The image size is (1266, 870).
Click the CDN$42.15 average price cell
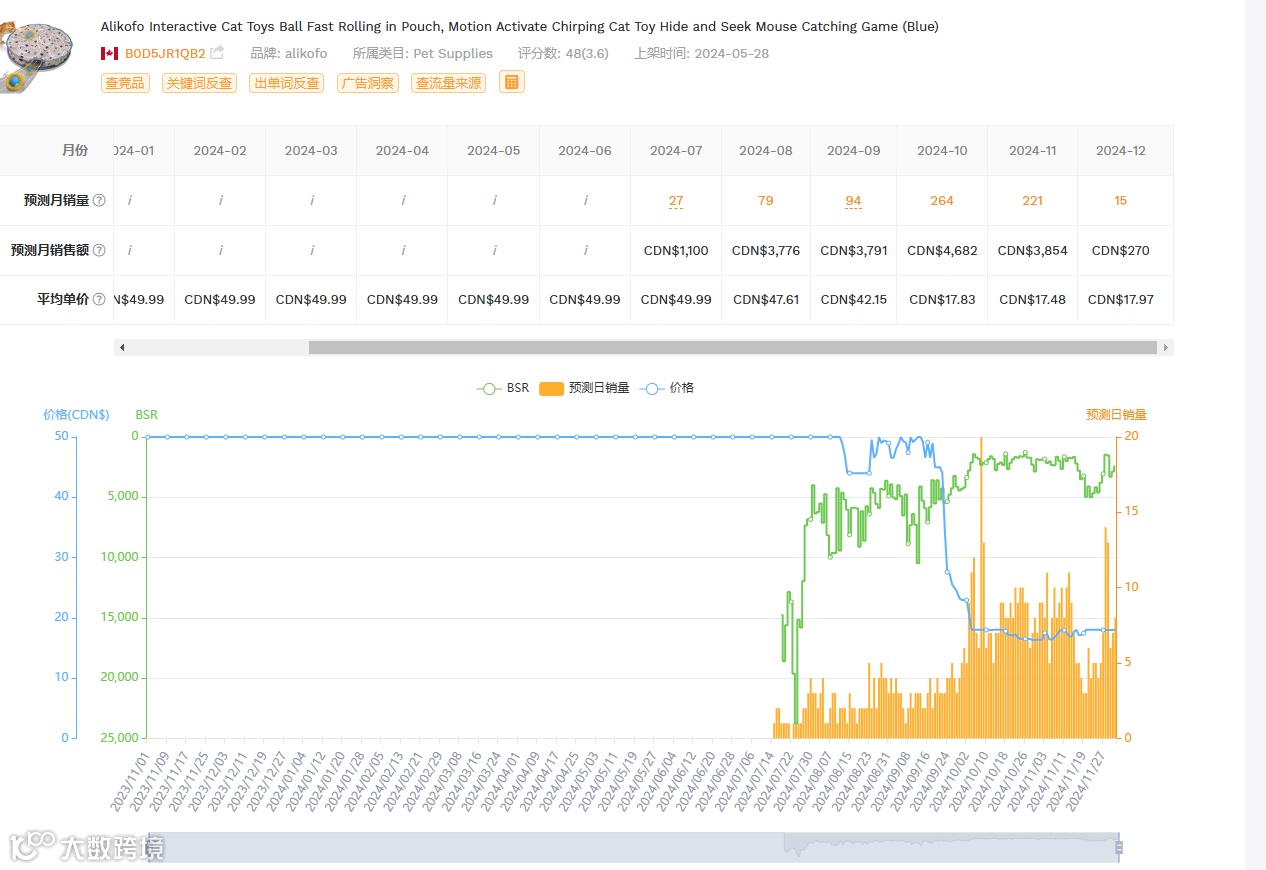pos(853,299)
